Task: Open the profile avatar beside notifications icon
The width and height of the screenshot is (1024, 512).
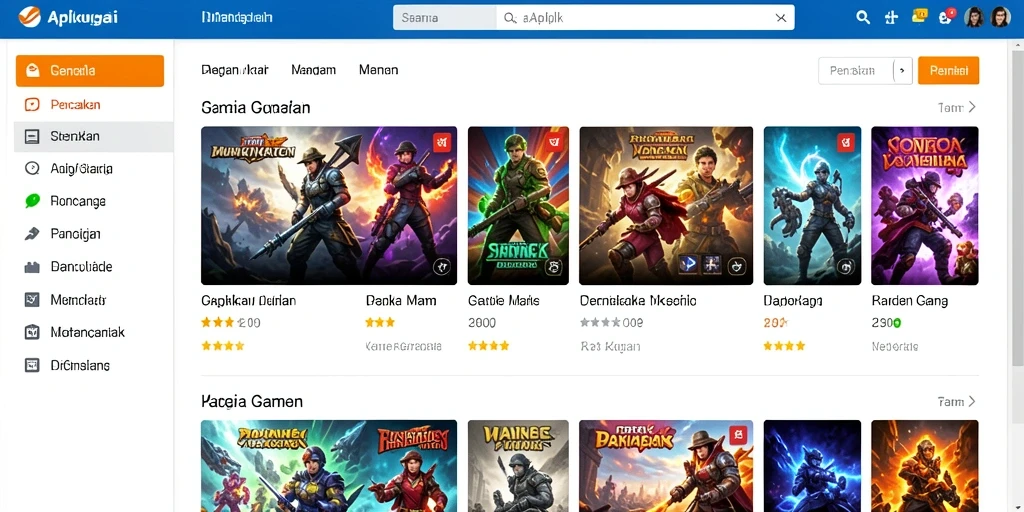Action: pyautogui.click(x=974, y=18)
